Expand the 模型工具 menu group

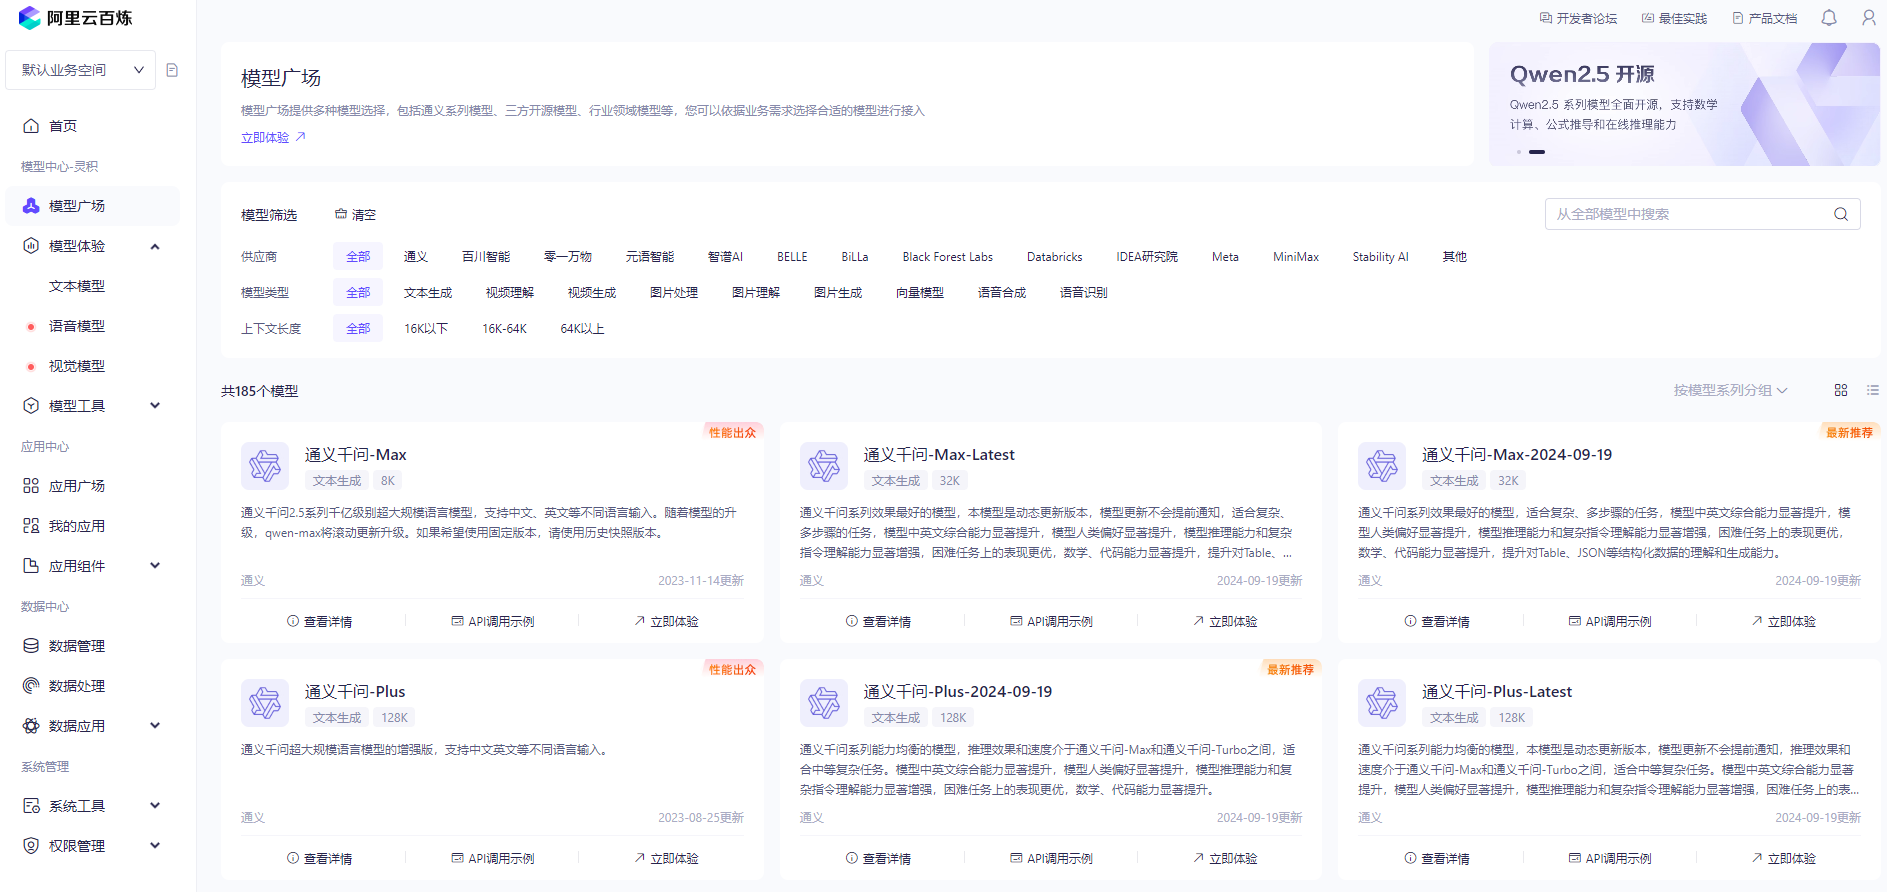click(155, 406)
